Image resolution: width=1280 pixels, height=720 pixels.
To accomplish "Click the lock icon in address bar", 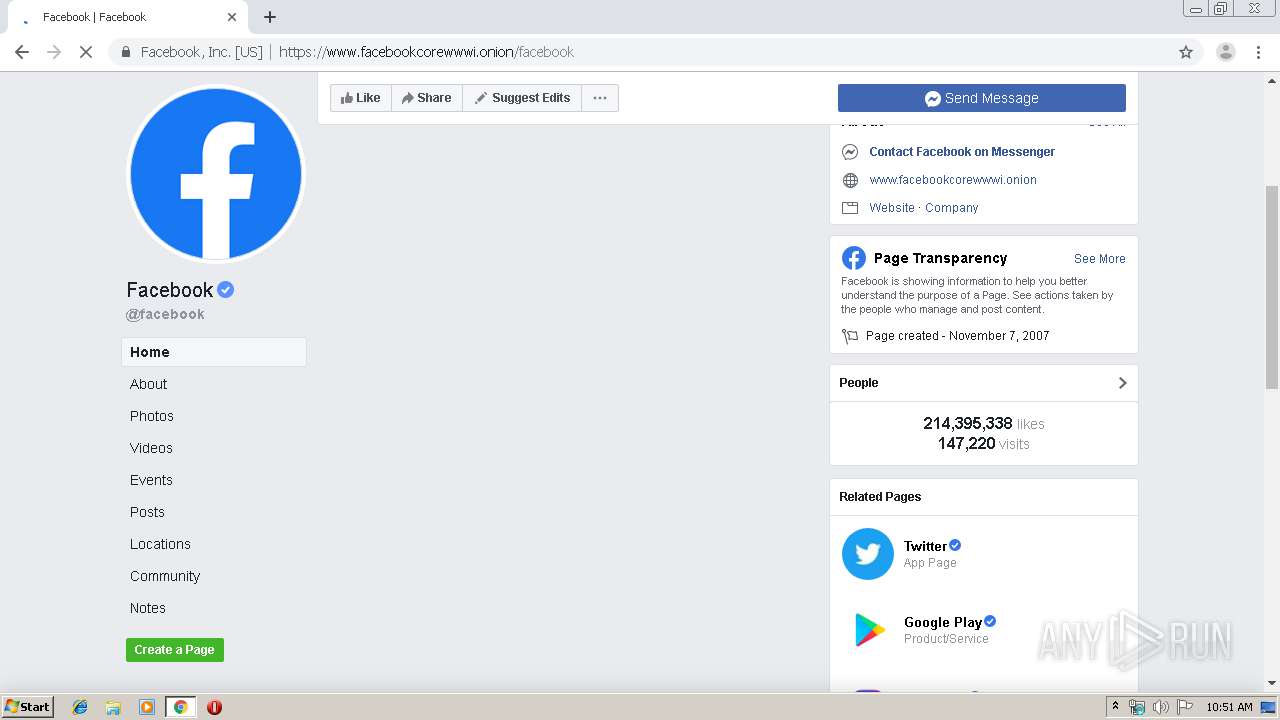I will click(126, 52).
